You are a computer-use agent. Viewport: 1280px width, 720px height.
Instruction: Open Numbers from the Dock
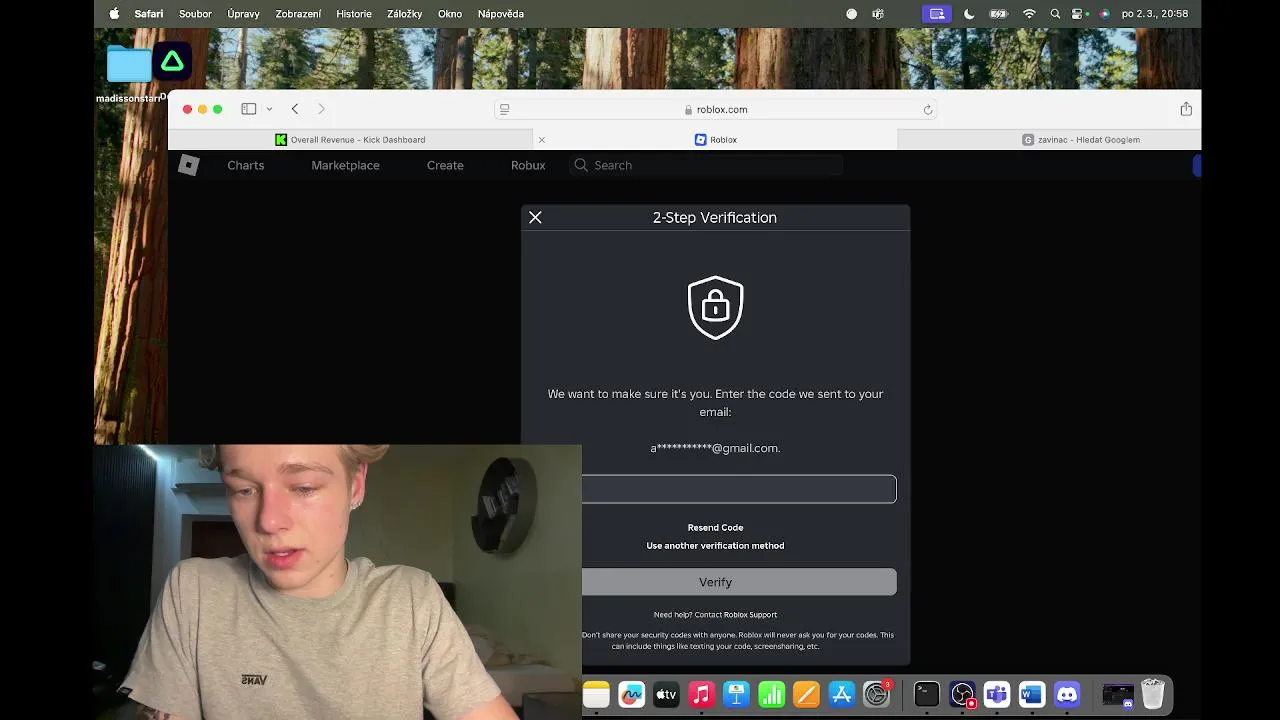coord(772,694)
